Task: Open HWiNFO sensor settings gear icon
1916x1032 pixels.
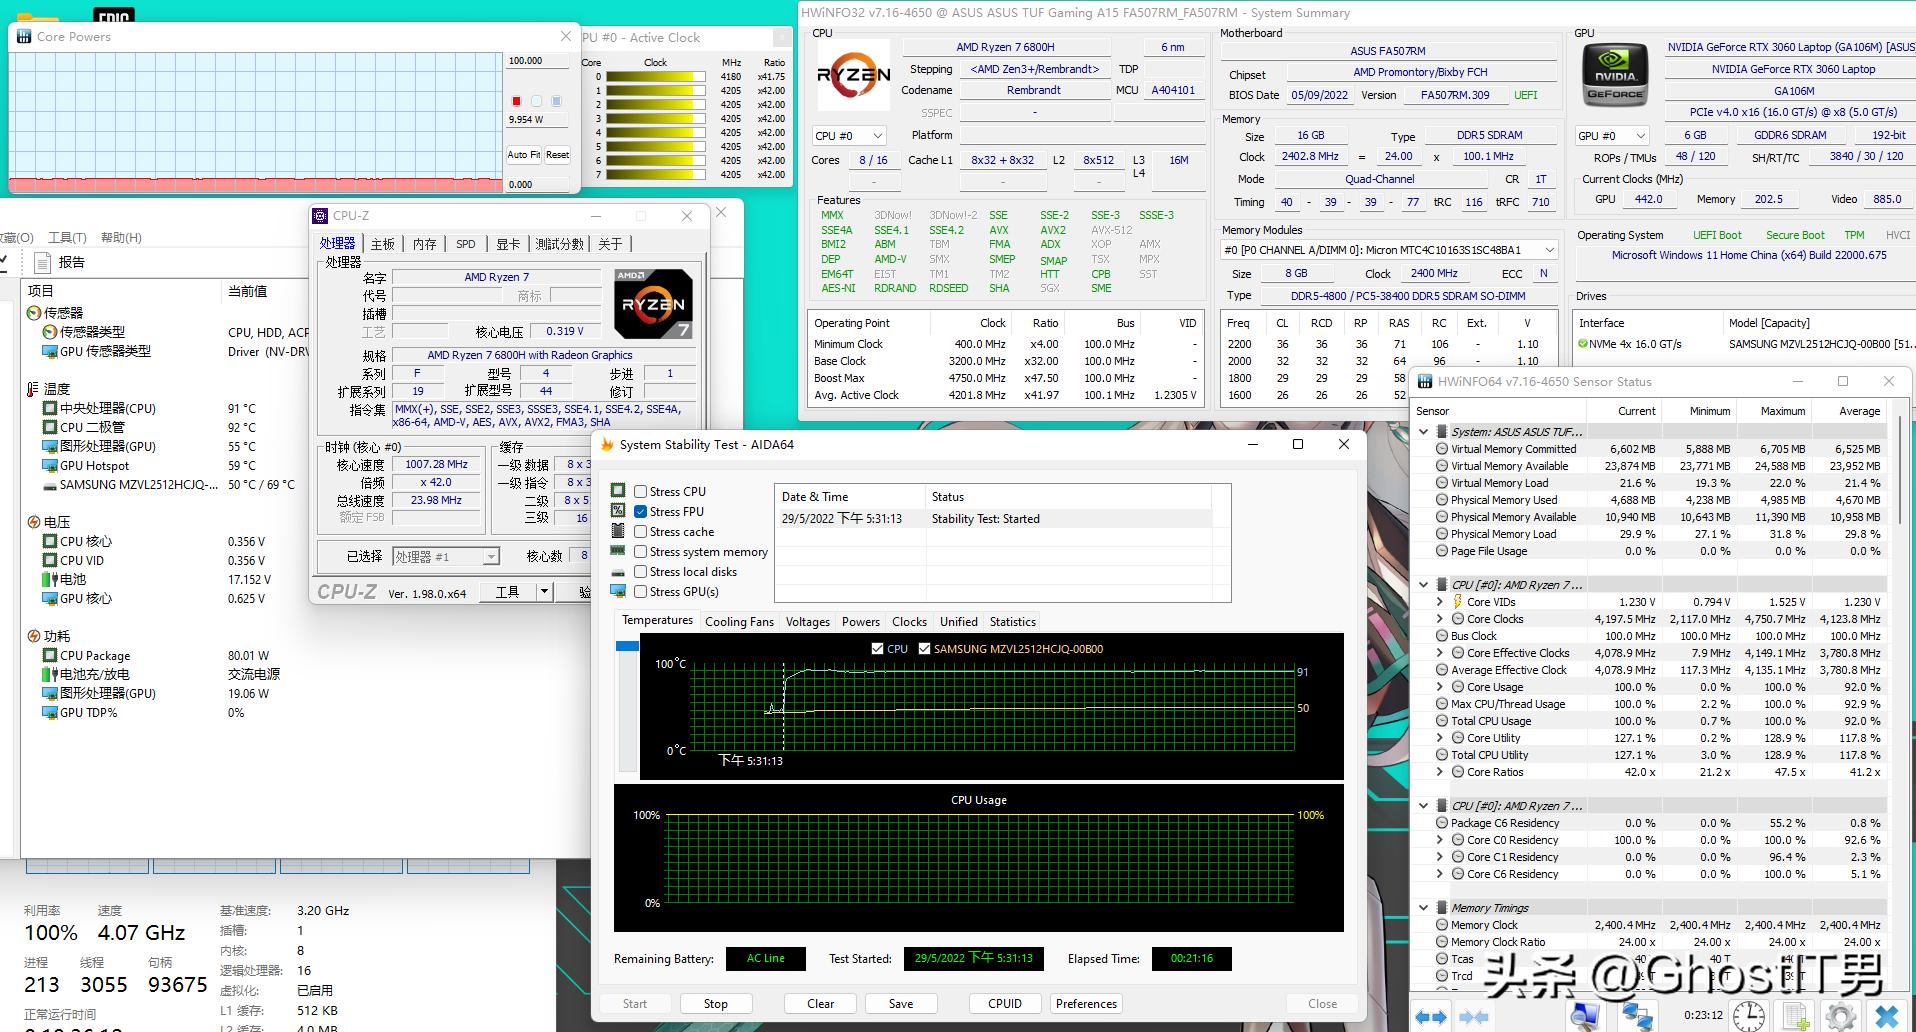Action: [1841, 1016]
